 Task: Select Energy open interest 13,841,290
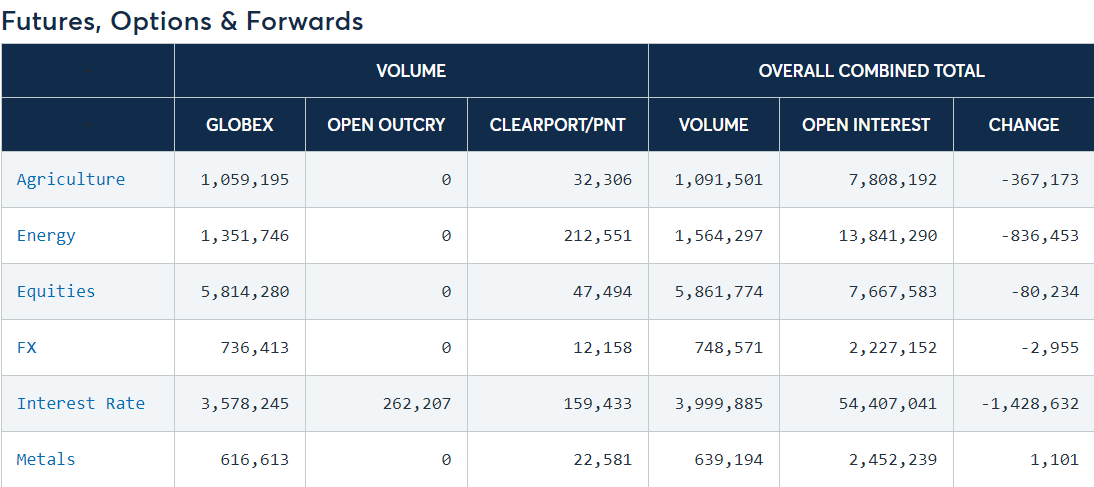pyautogui.click(x=887, y=236)
